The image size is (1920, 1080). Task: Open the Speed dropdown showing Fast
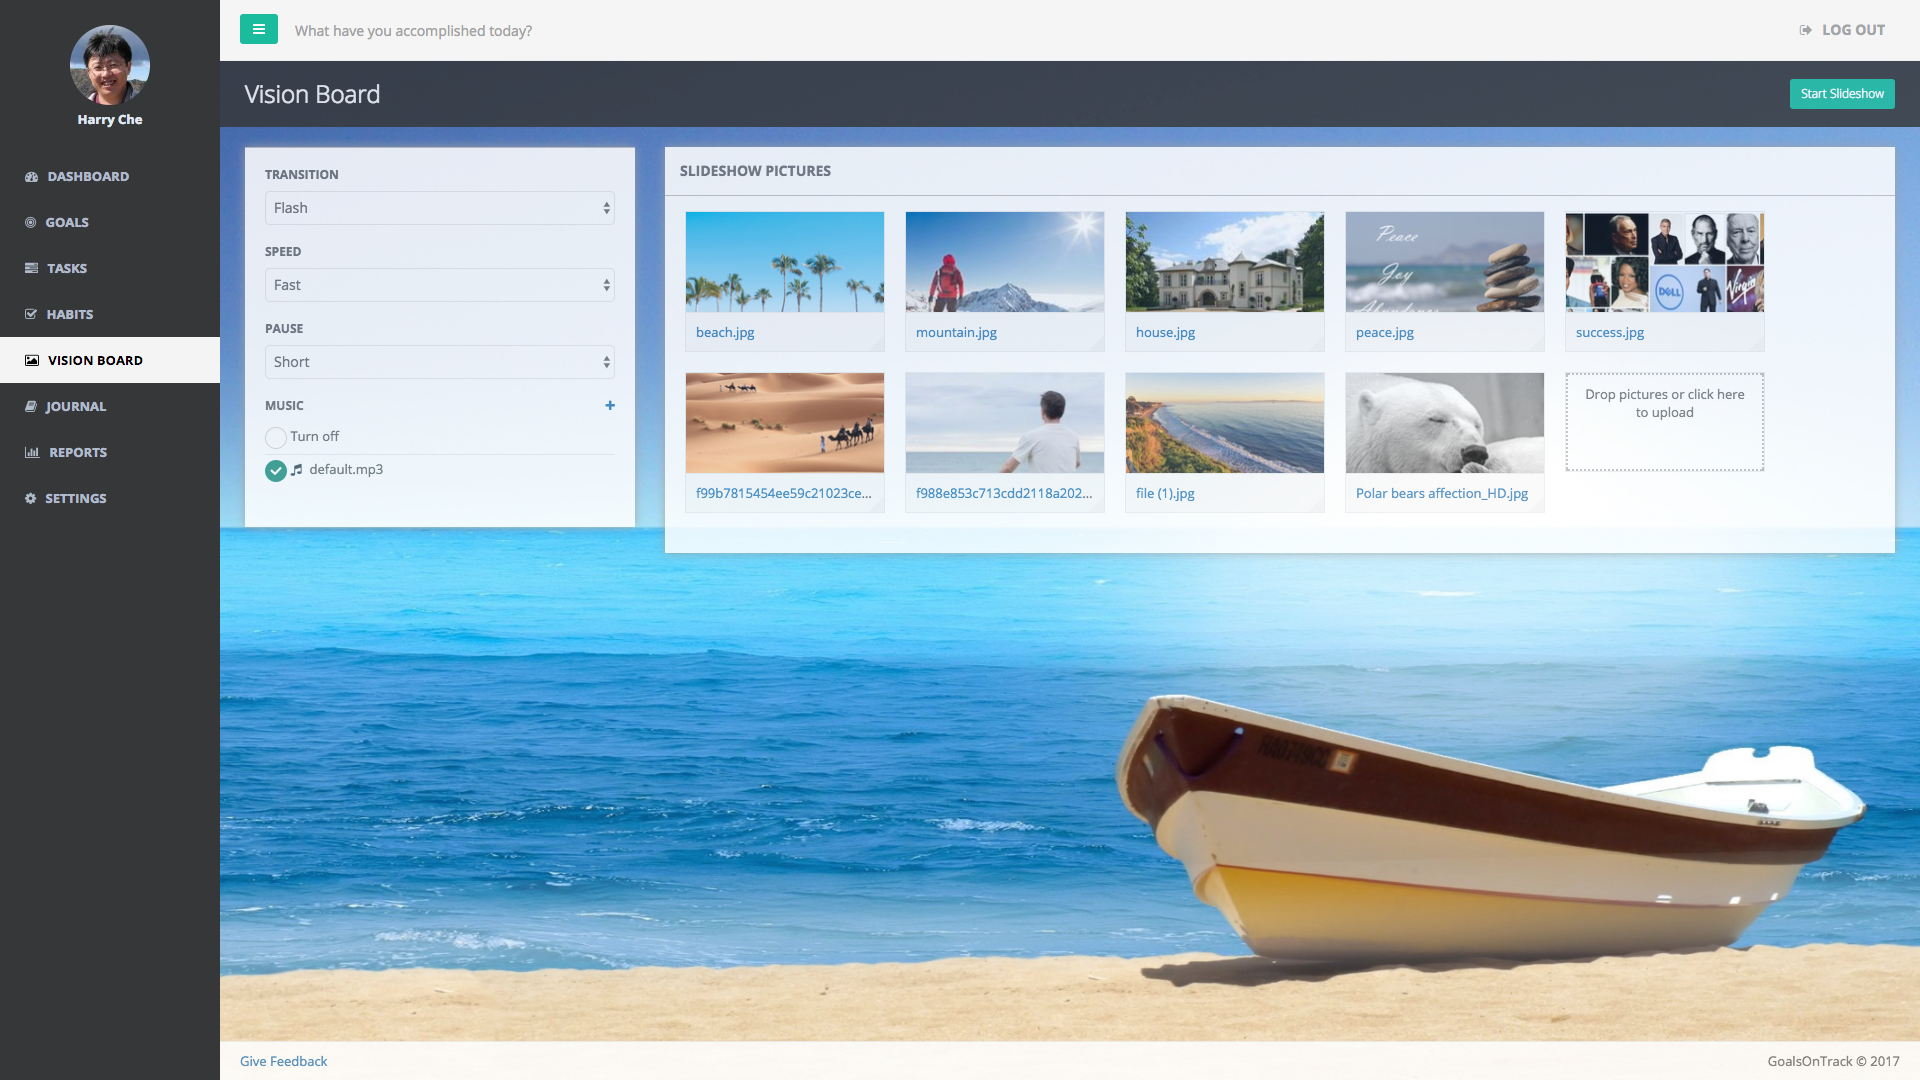[440, 285]
